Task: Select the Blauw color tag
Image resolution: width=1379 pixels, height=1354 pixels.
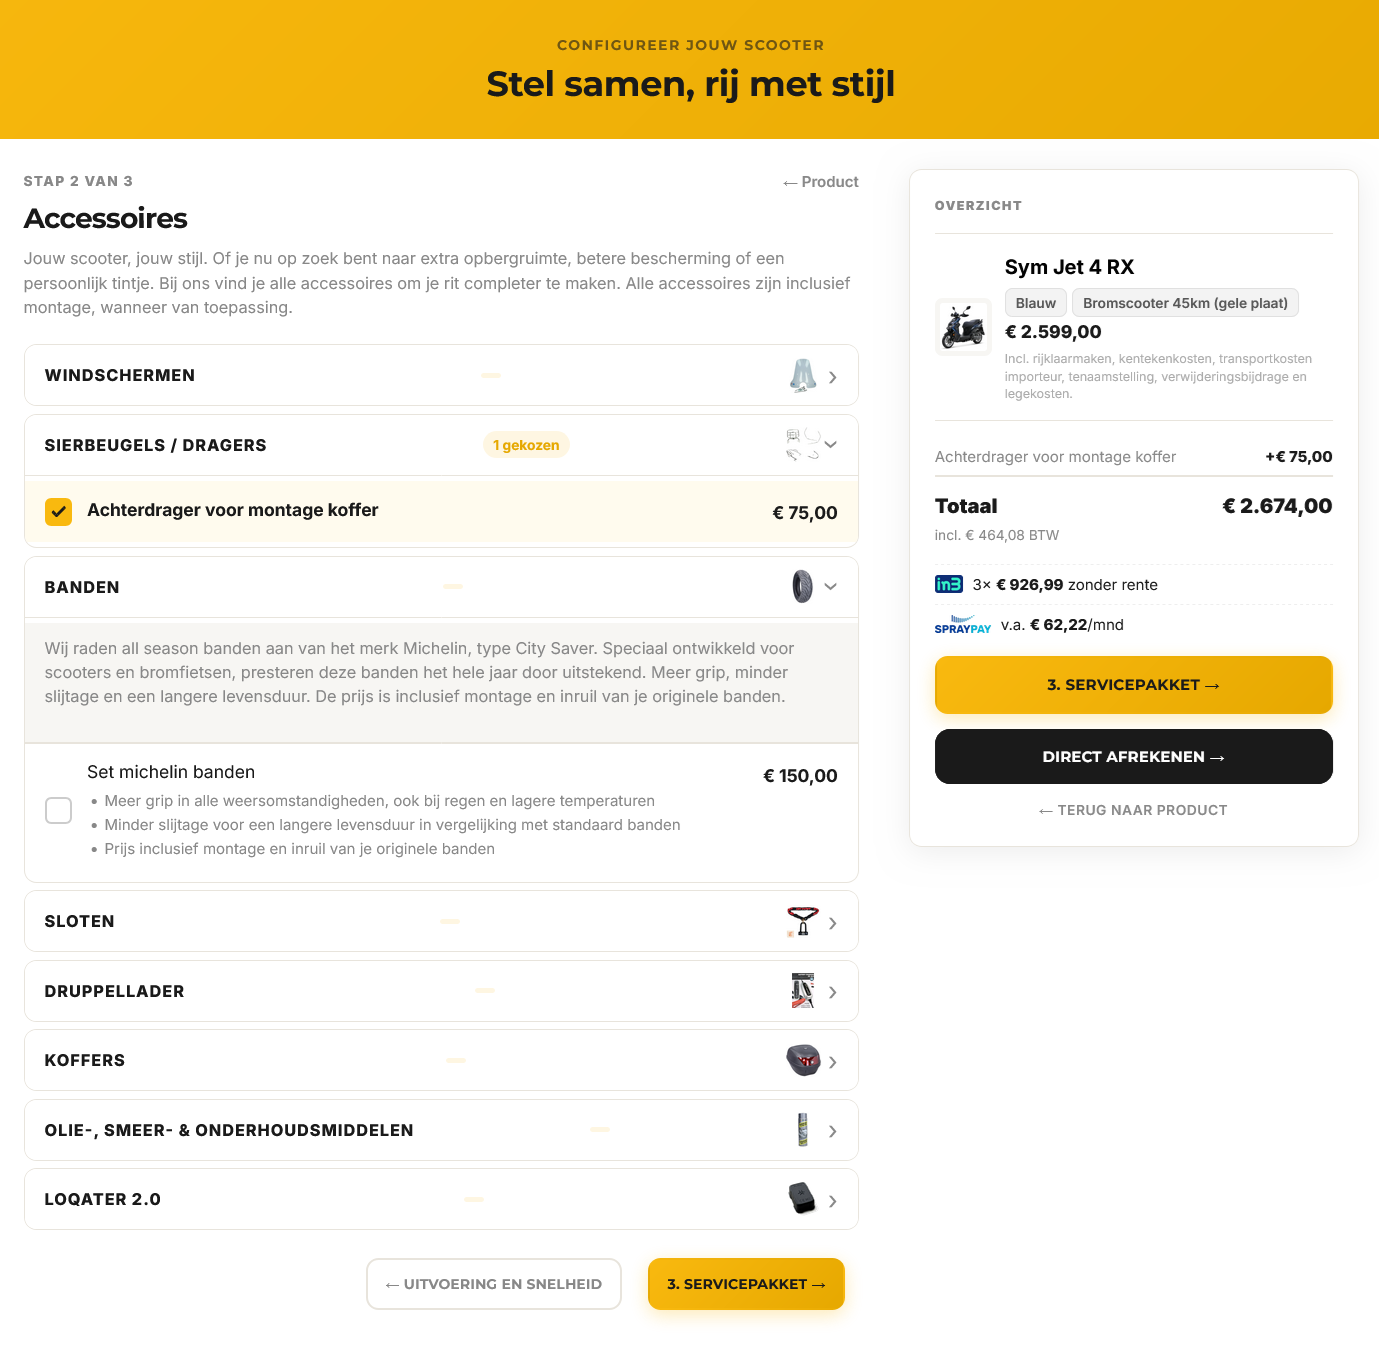Action: click(1035, 302)
